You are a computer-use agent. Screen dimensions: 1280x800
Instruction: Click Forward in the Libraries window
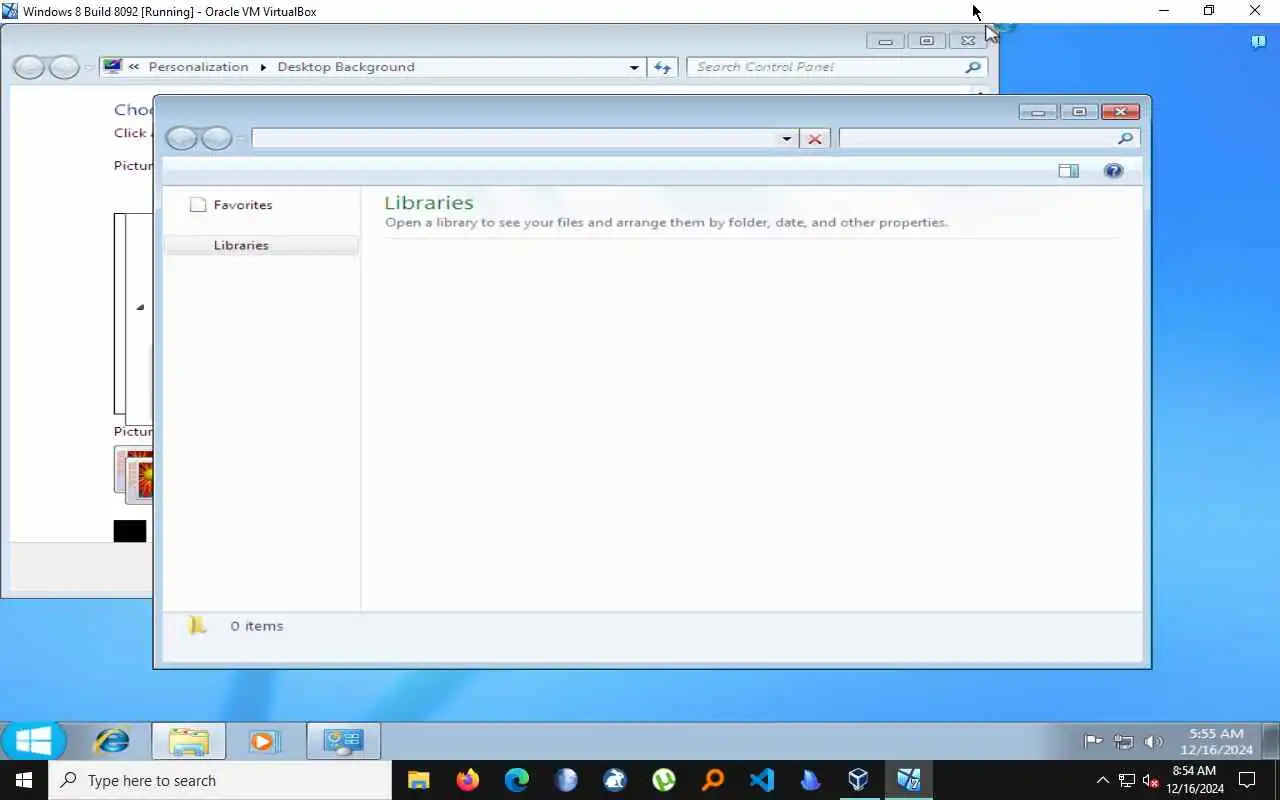coord(217,138)
